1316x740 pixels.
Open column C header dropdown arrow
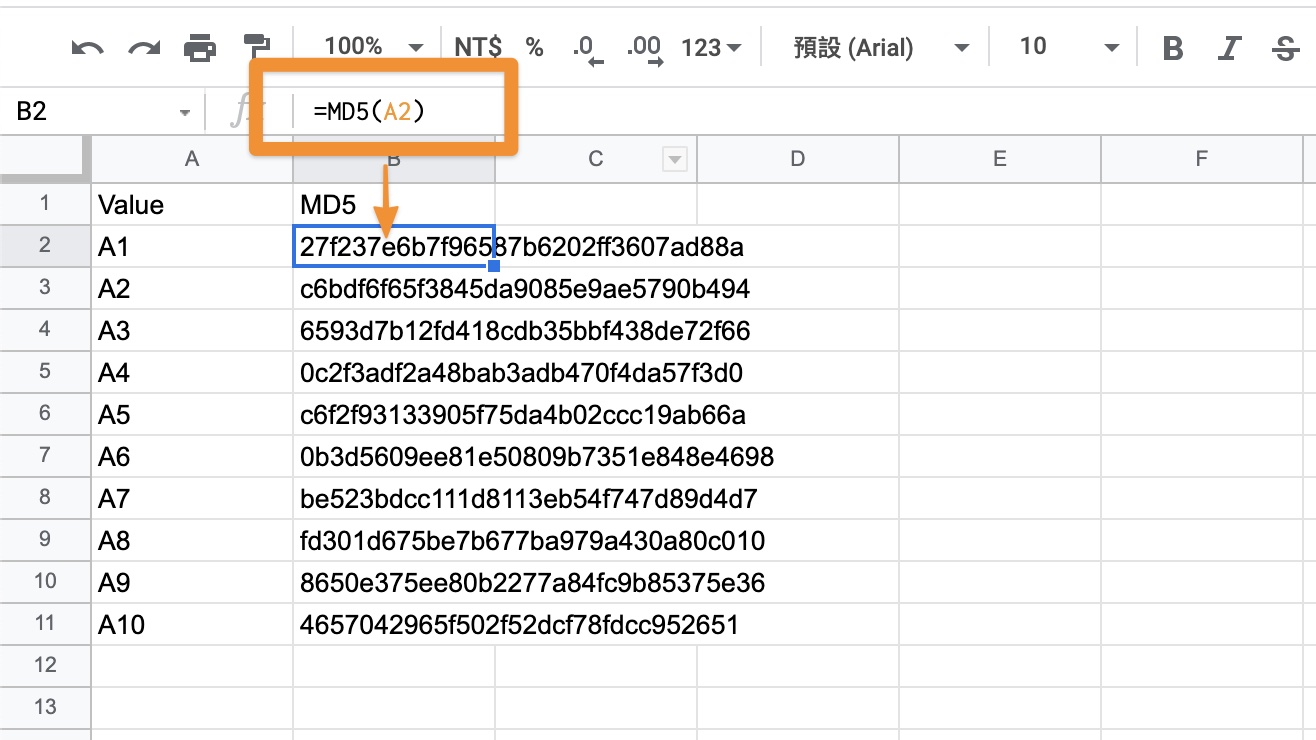[675, 158]
